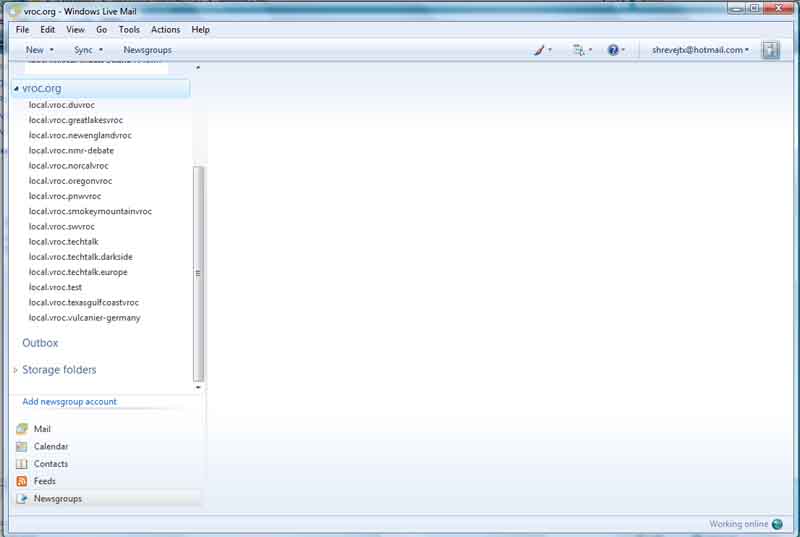This screenshot has width=800, height=537.
Task: Click the profile picture icon in toolbar
Action: pyautogui.click(x=770, y=50)
